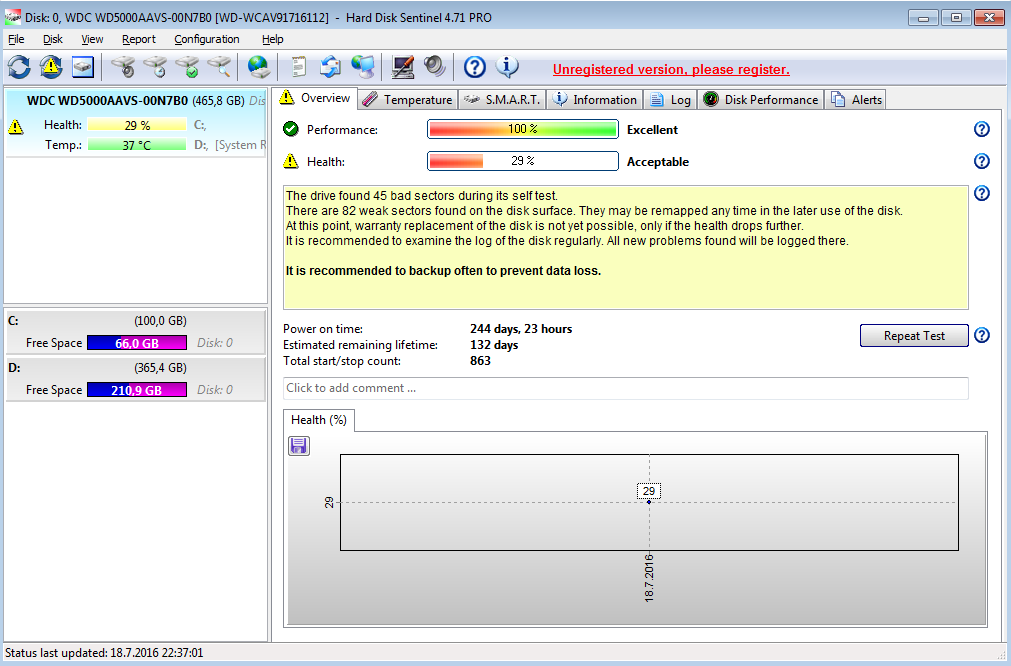Viewport: 1011px width, 666px height.
Task: Click help icon next to Repeat Test
Action: point(981,335)
